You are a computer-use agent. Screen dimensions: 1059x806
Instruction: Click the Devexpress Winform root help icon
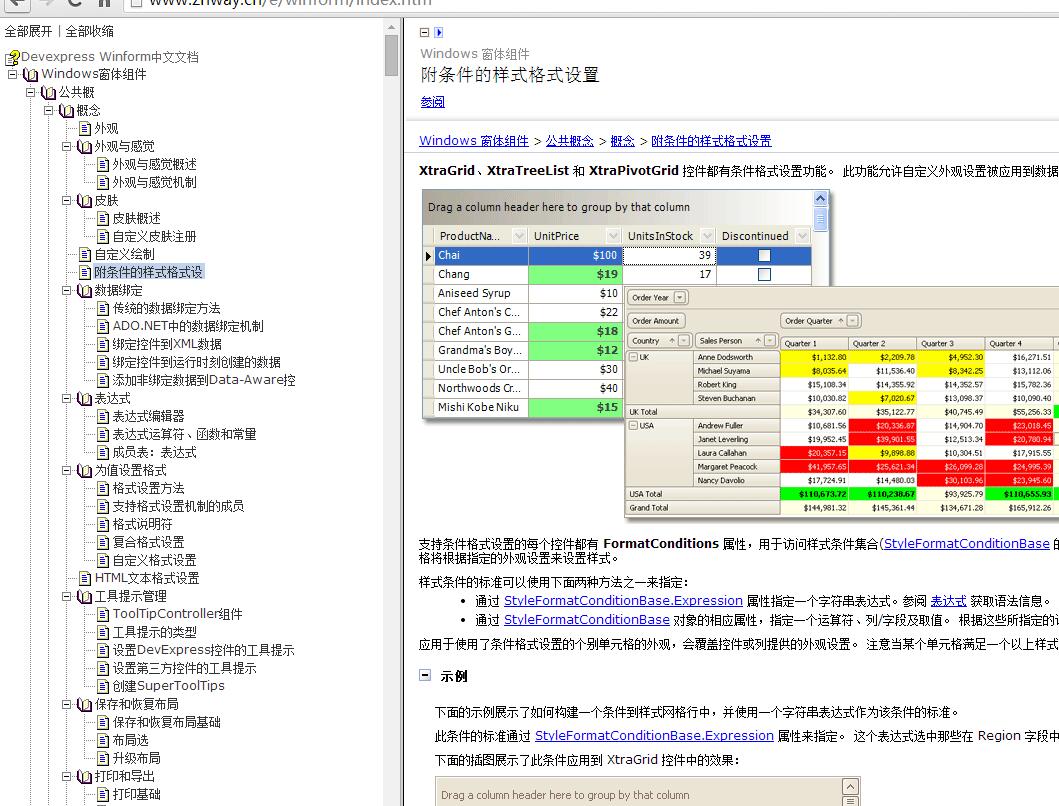(x=12, y=57)
